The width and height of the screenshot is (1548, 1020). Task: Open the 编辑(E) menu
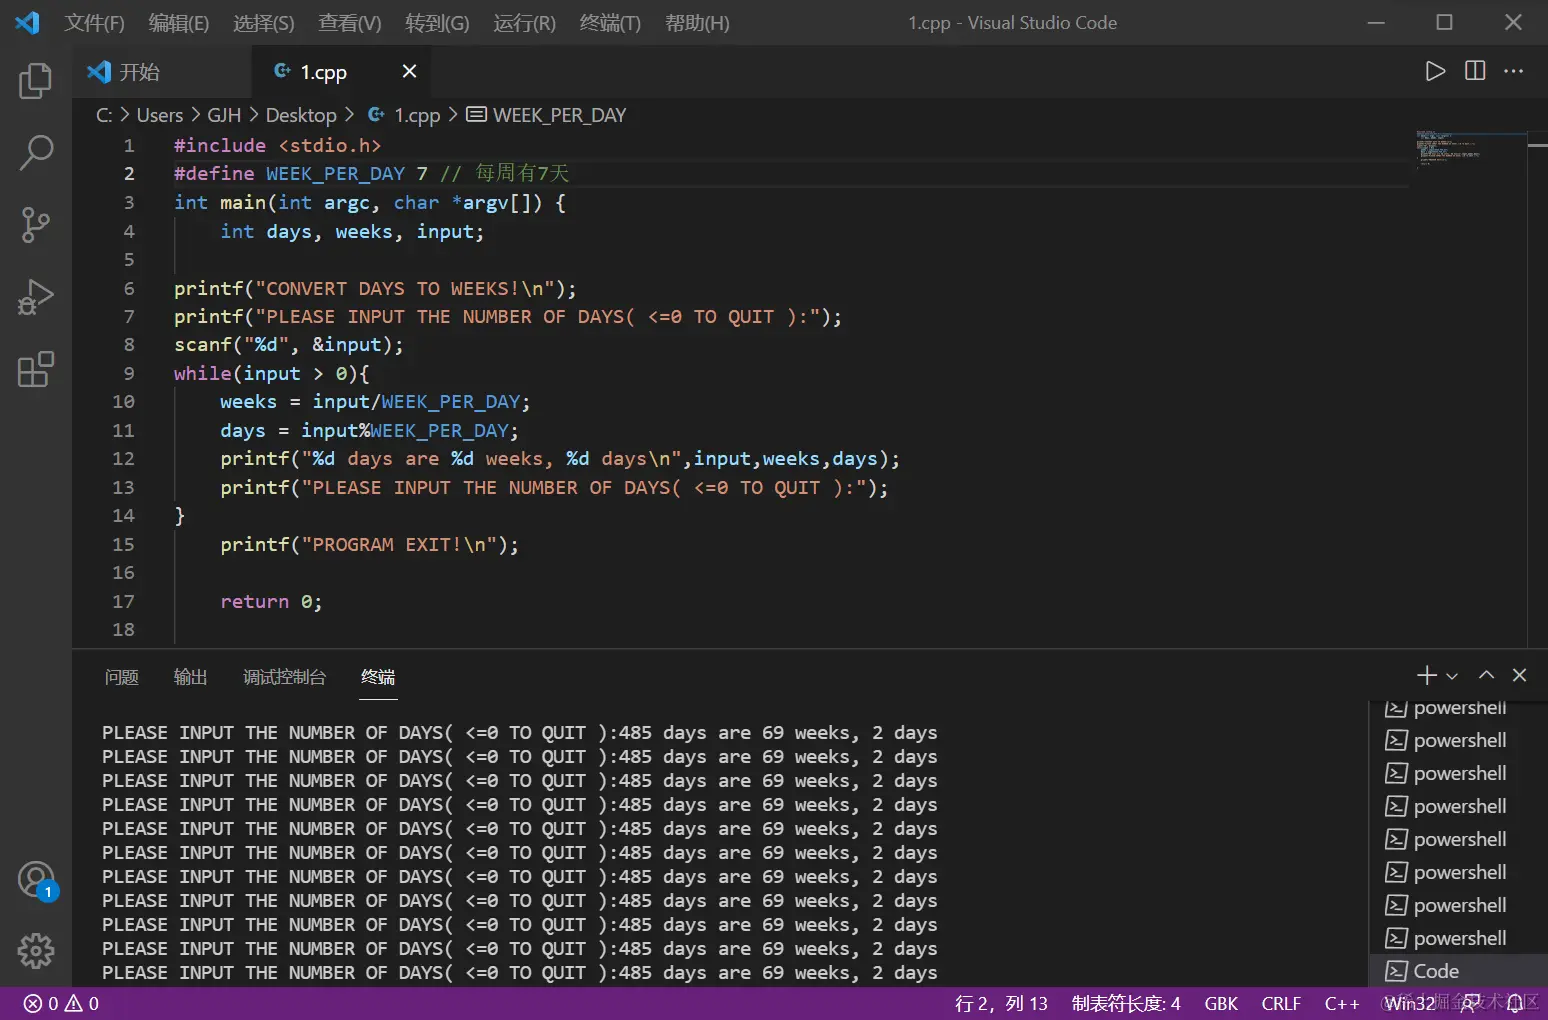[179, 23]
